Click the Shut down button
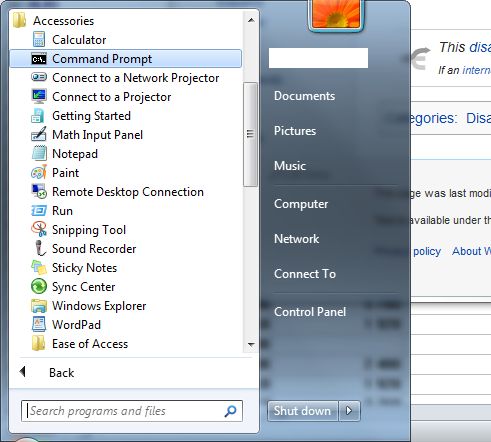 [x=303, y=411]
